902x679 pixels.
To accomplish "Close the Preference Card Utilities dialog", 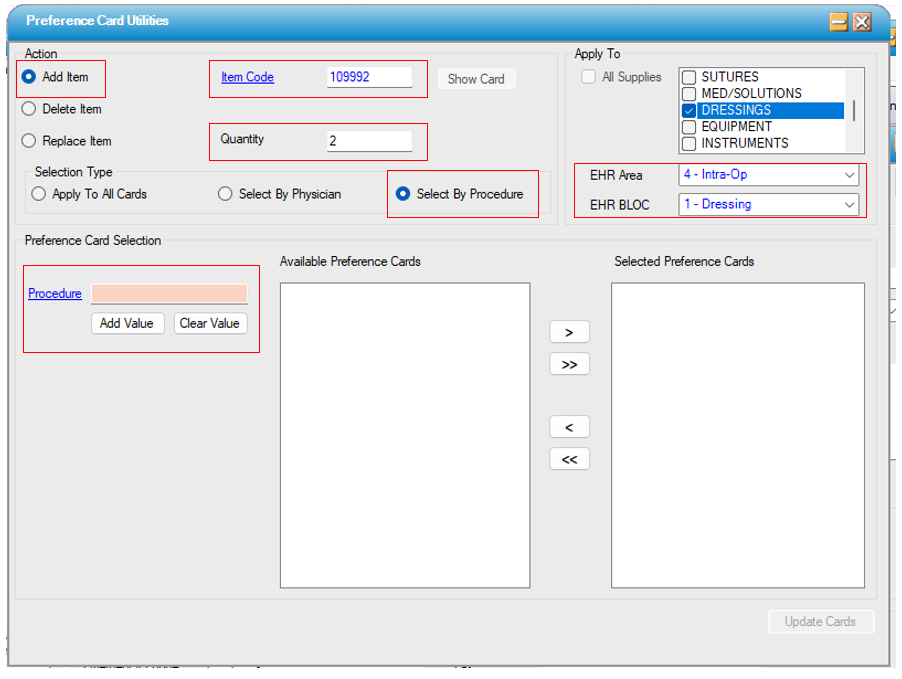I will click(861, 21).
